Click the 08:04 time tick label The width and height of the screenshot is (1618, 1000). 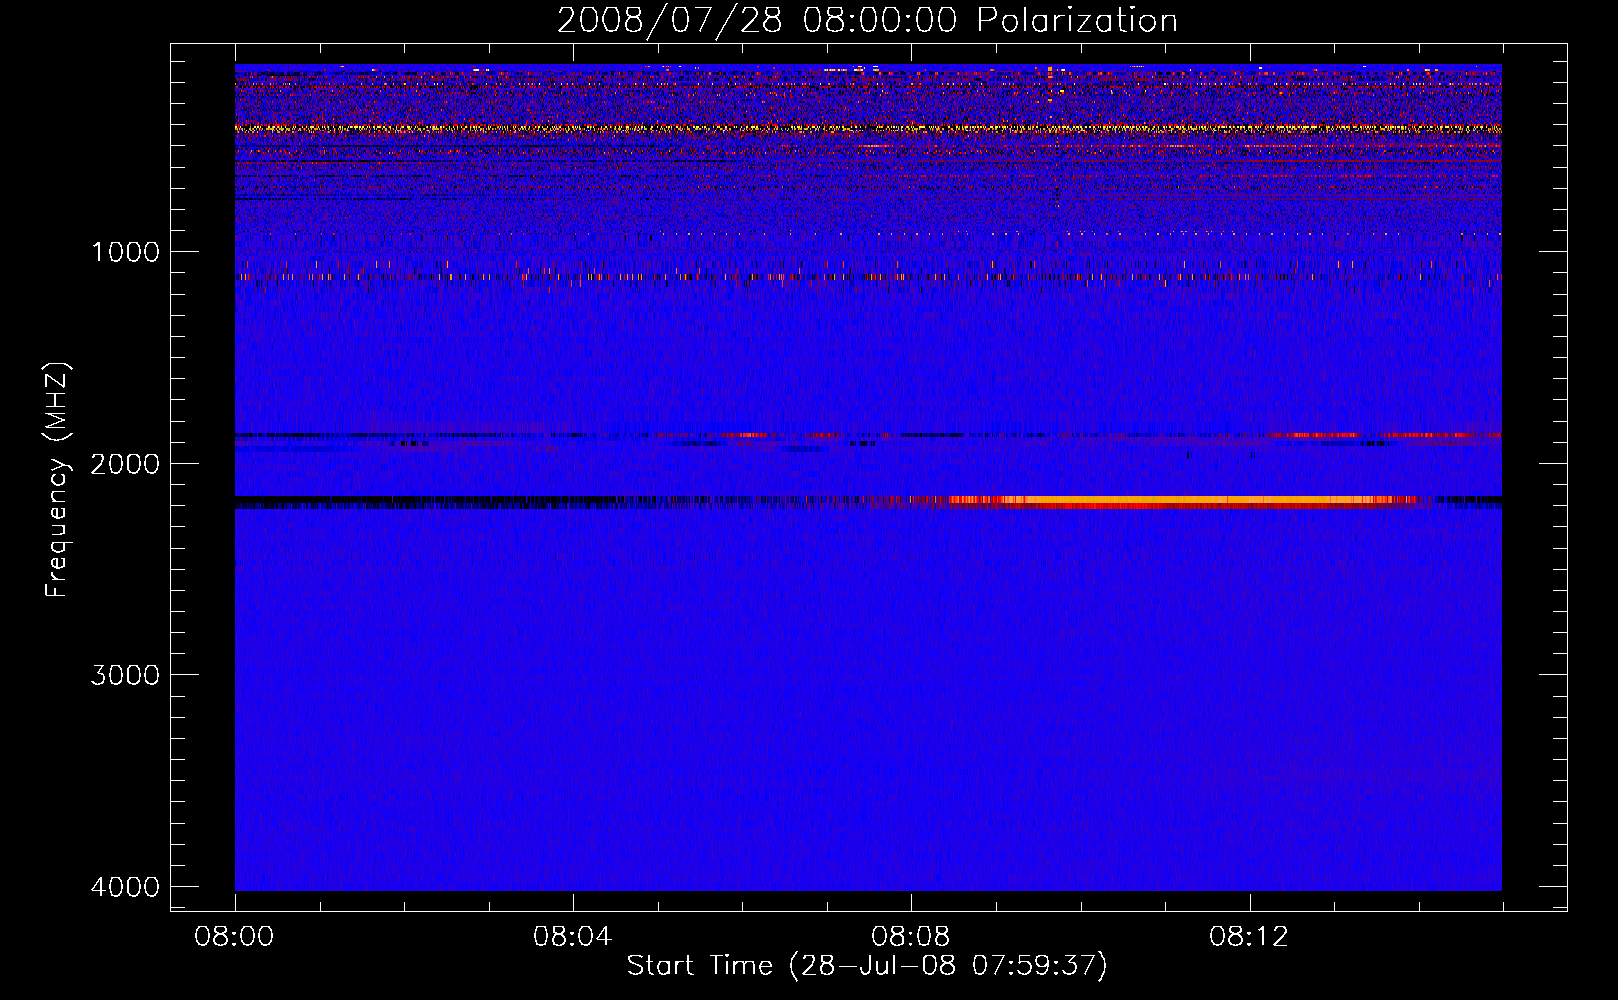[x=573, y=937]
